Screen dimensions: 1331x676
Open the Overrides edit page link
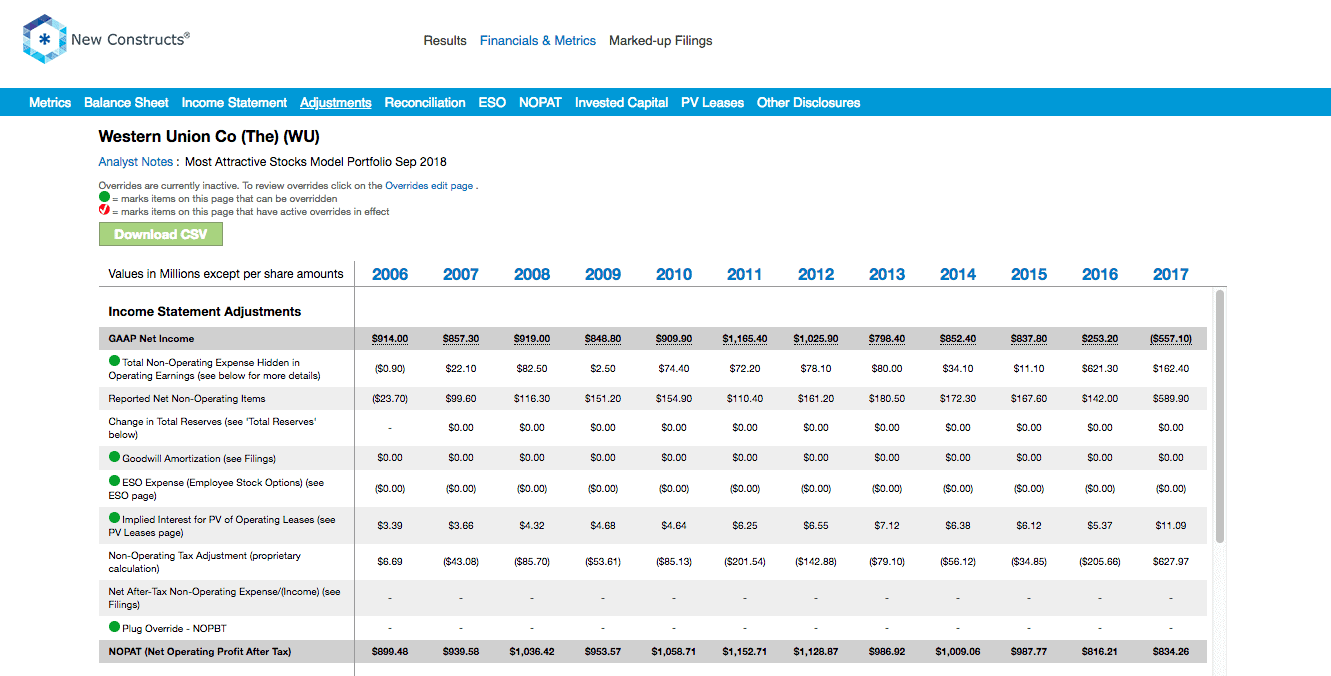(429, 186)
